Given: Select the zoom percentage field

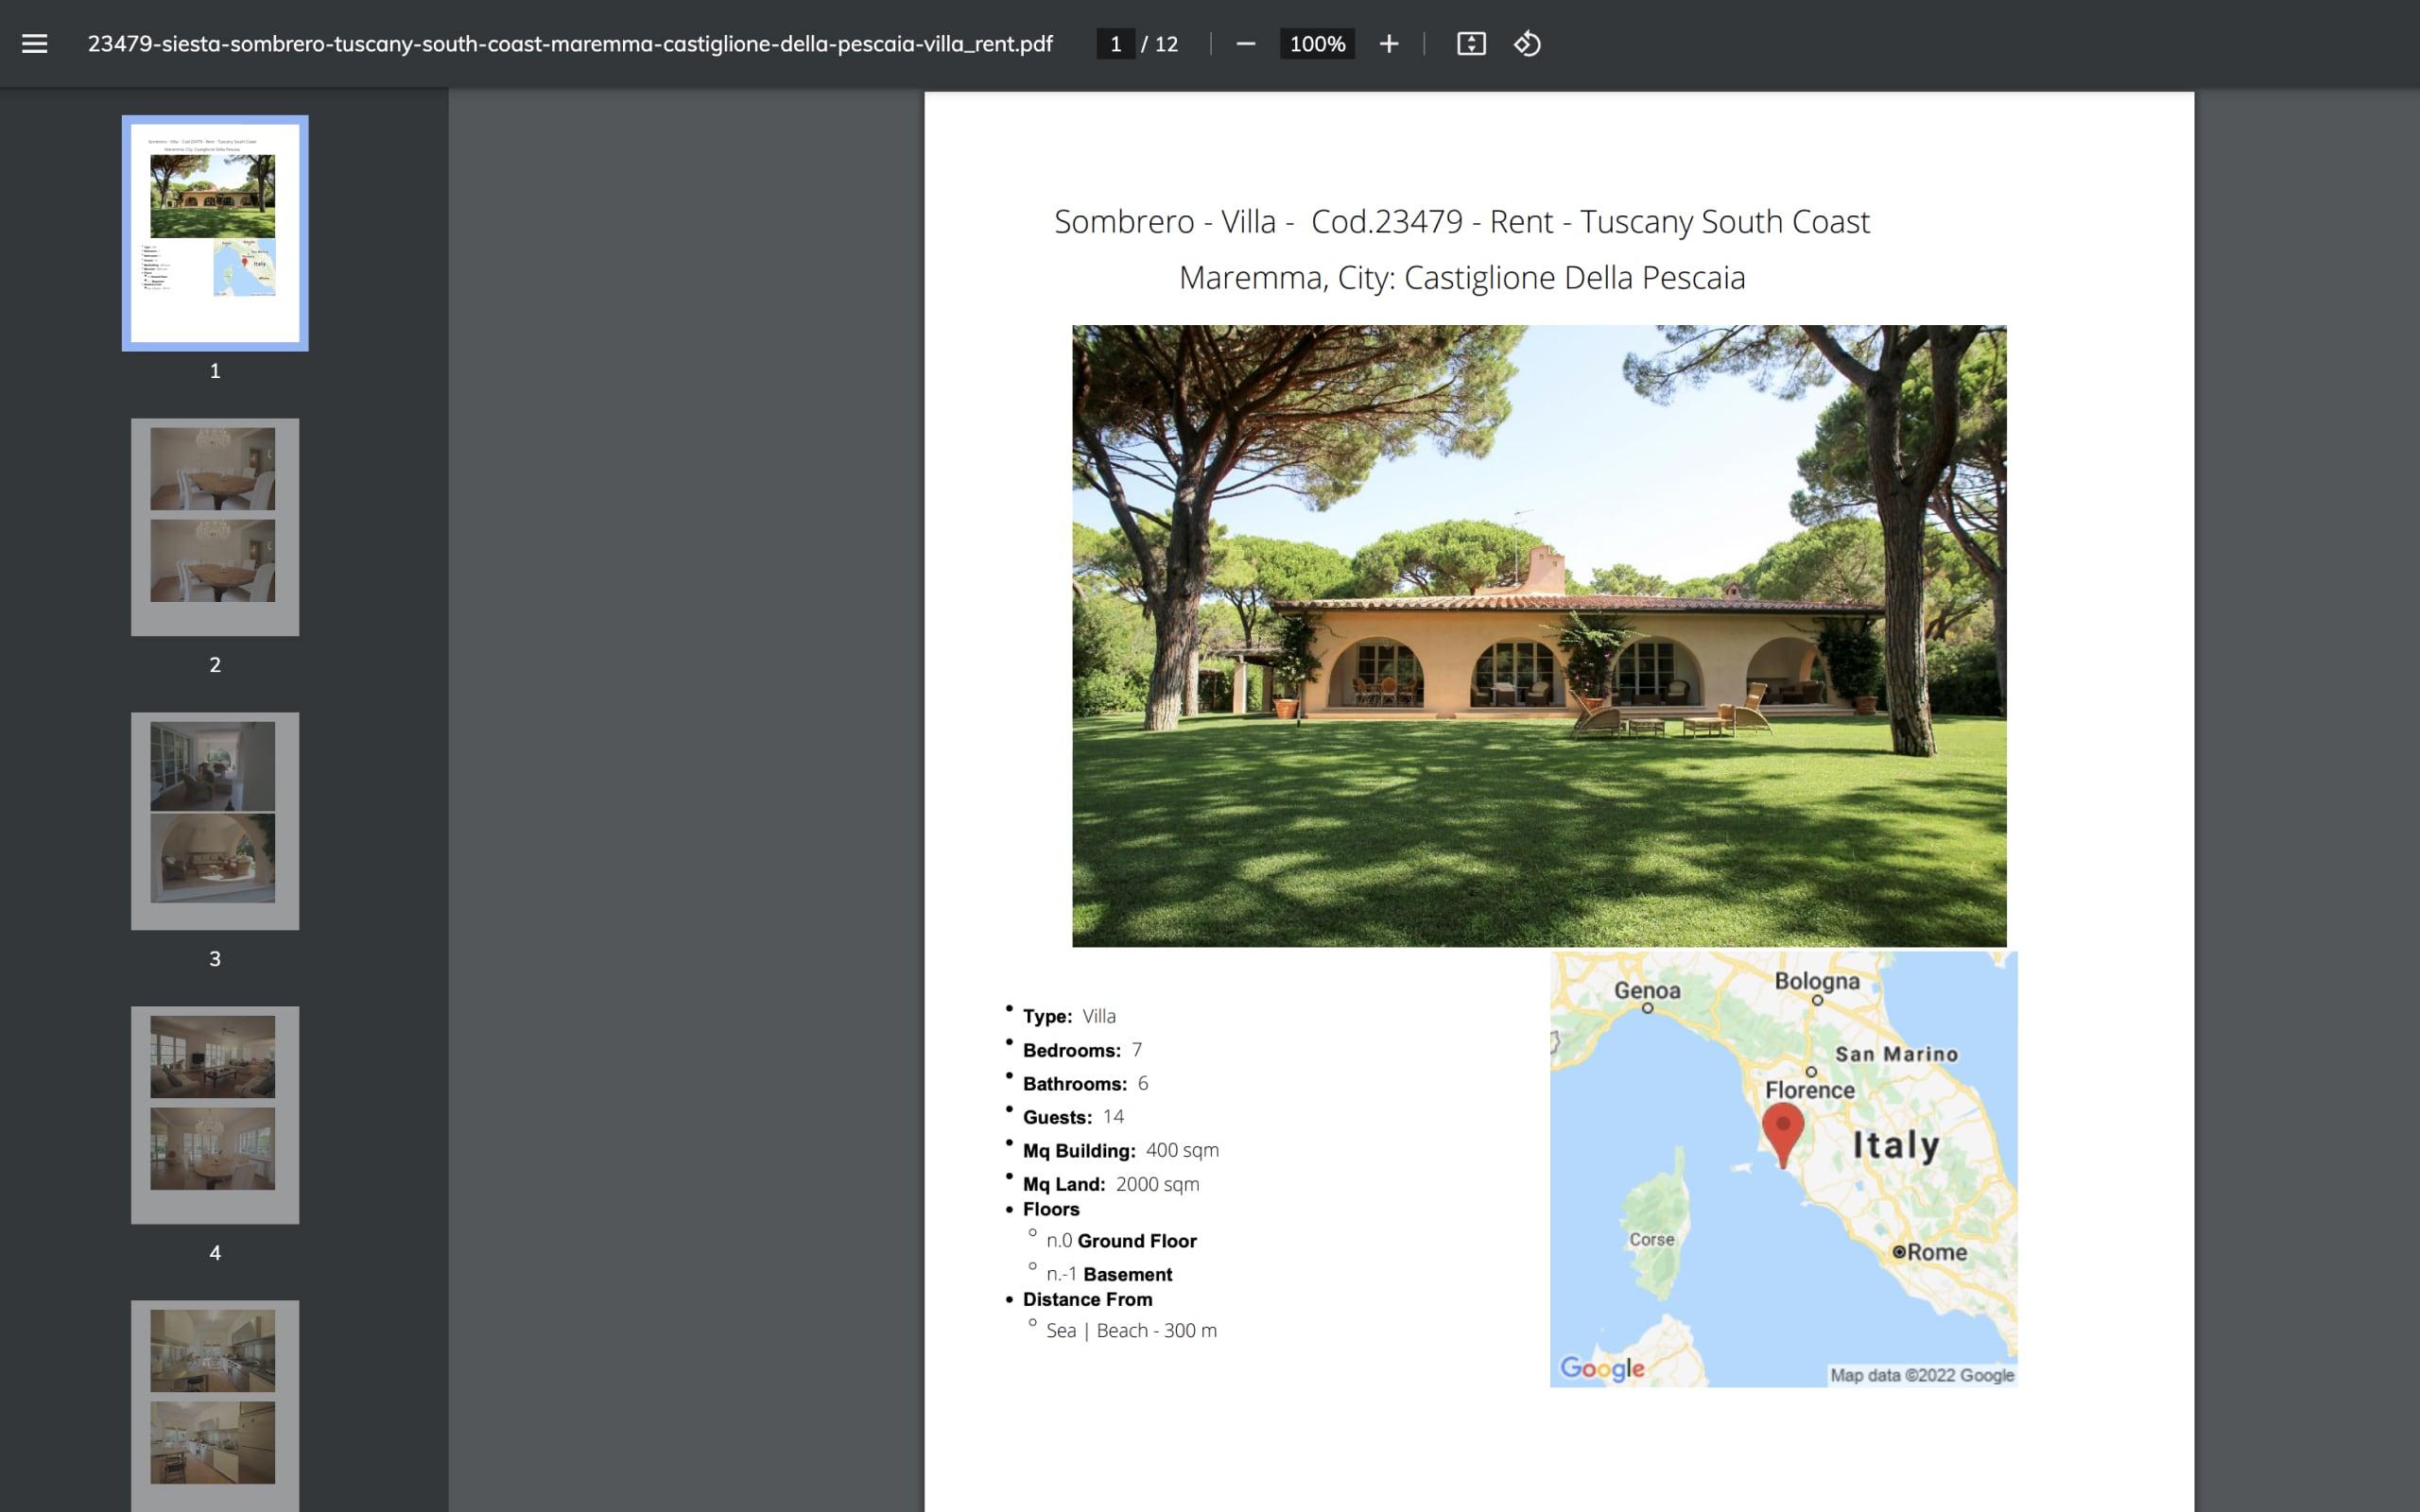Looking at the screenshot, I should point(1317,43).
